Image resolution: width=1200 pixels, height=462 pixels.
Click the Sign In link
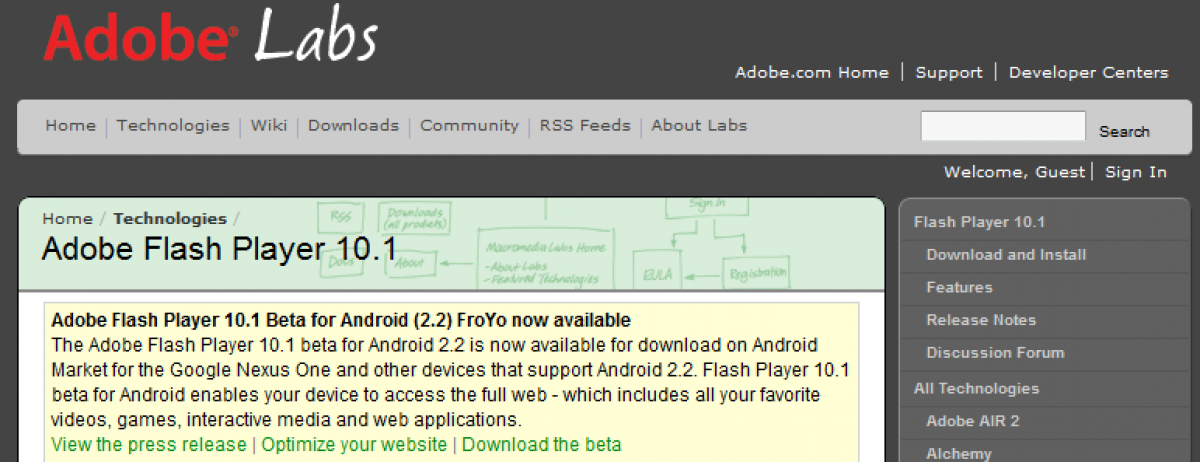coord(1136,172)
